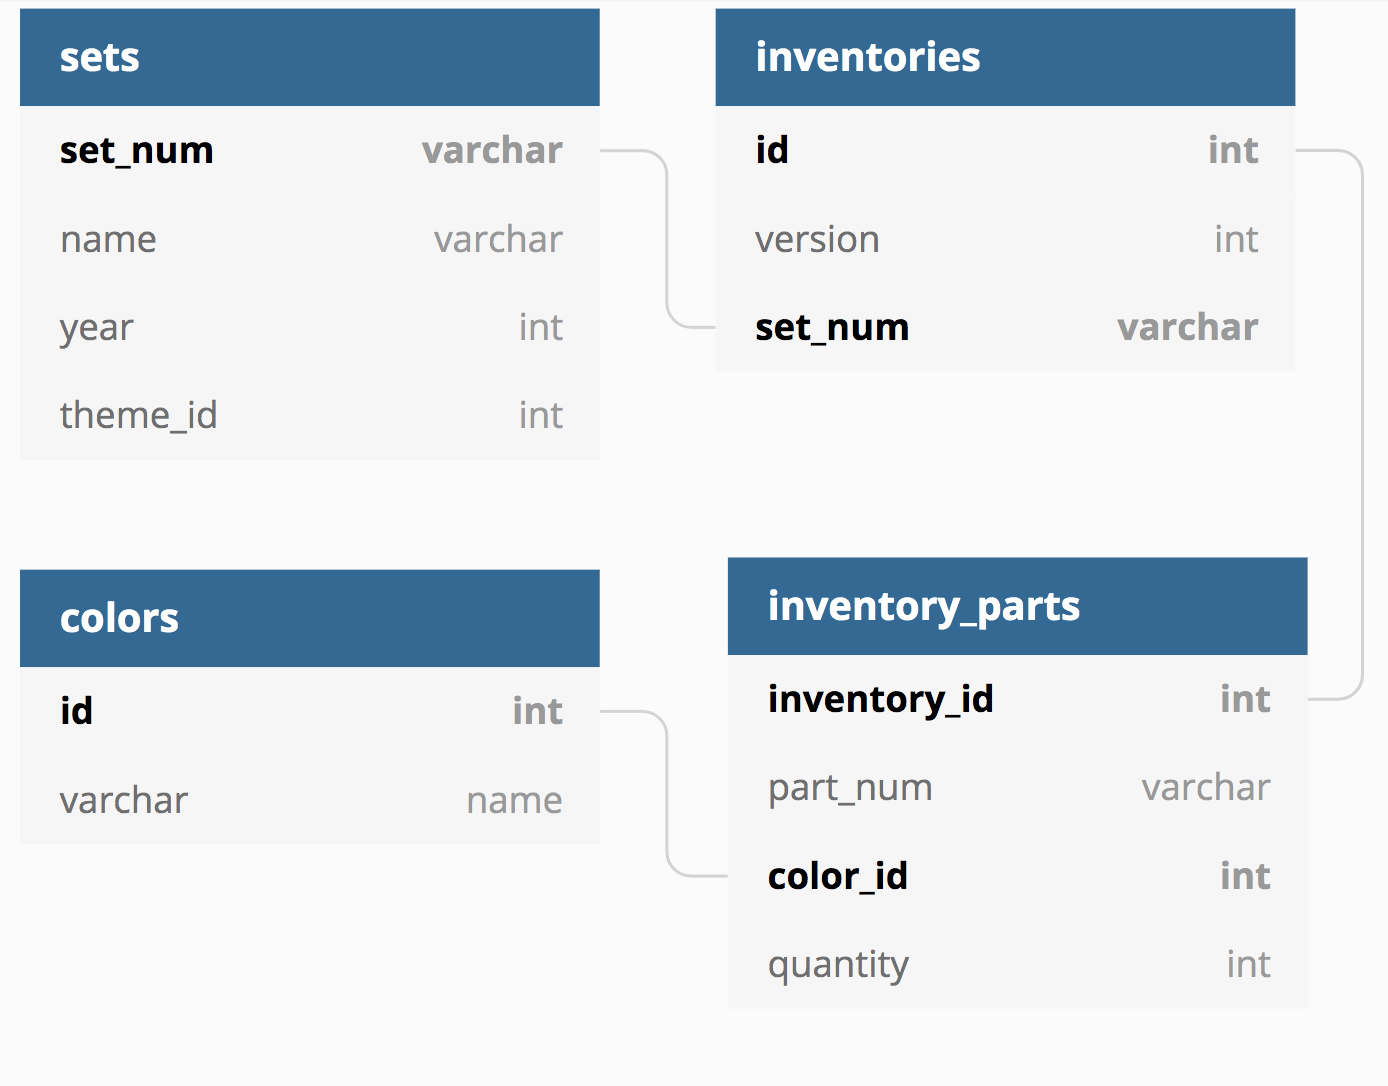Select the inventory_parts table header
1388x1086 pixels.
(x=1017, y=606)
